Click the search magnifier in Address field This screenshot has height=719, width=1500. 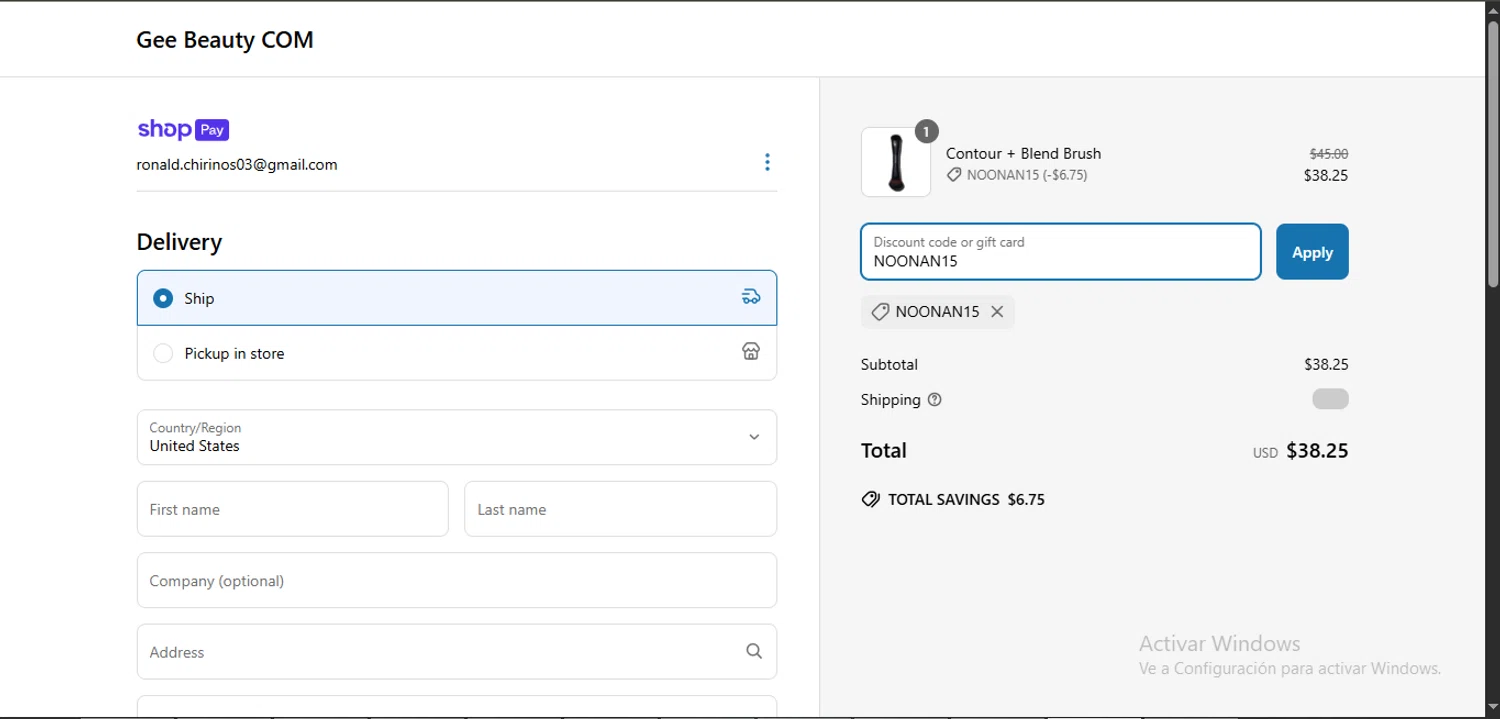coord(754,651)
